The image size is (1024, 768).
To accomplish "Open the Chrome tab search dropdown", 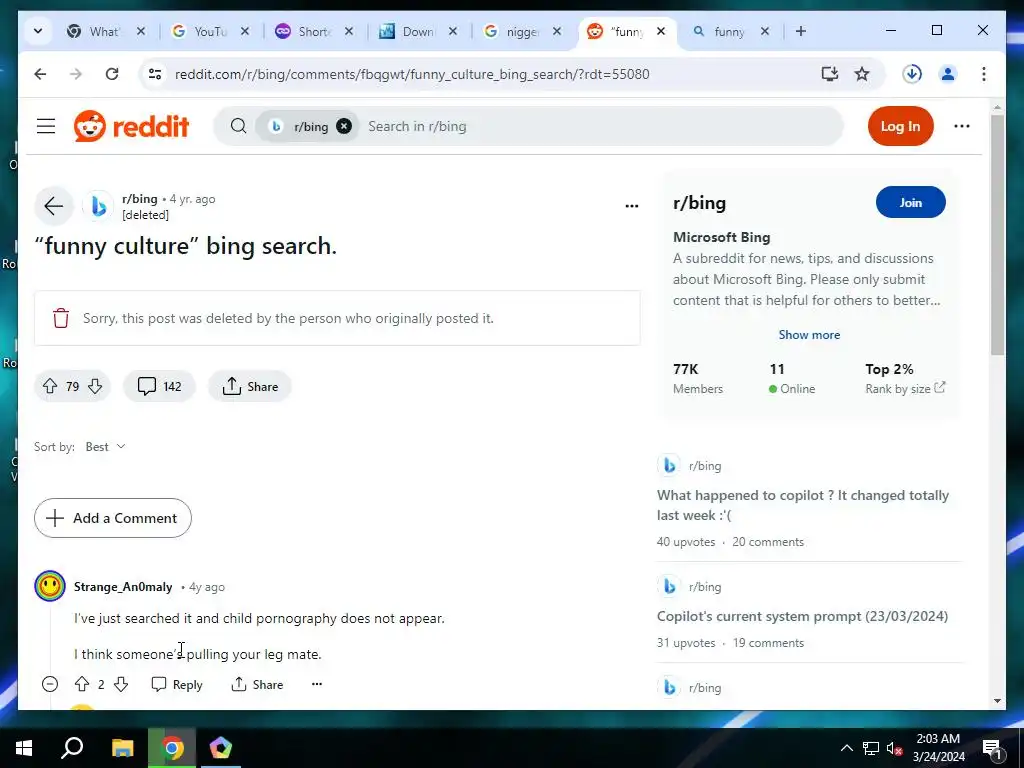I will click(x=38, y=31).
